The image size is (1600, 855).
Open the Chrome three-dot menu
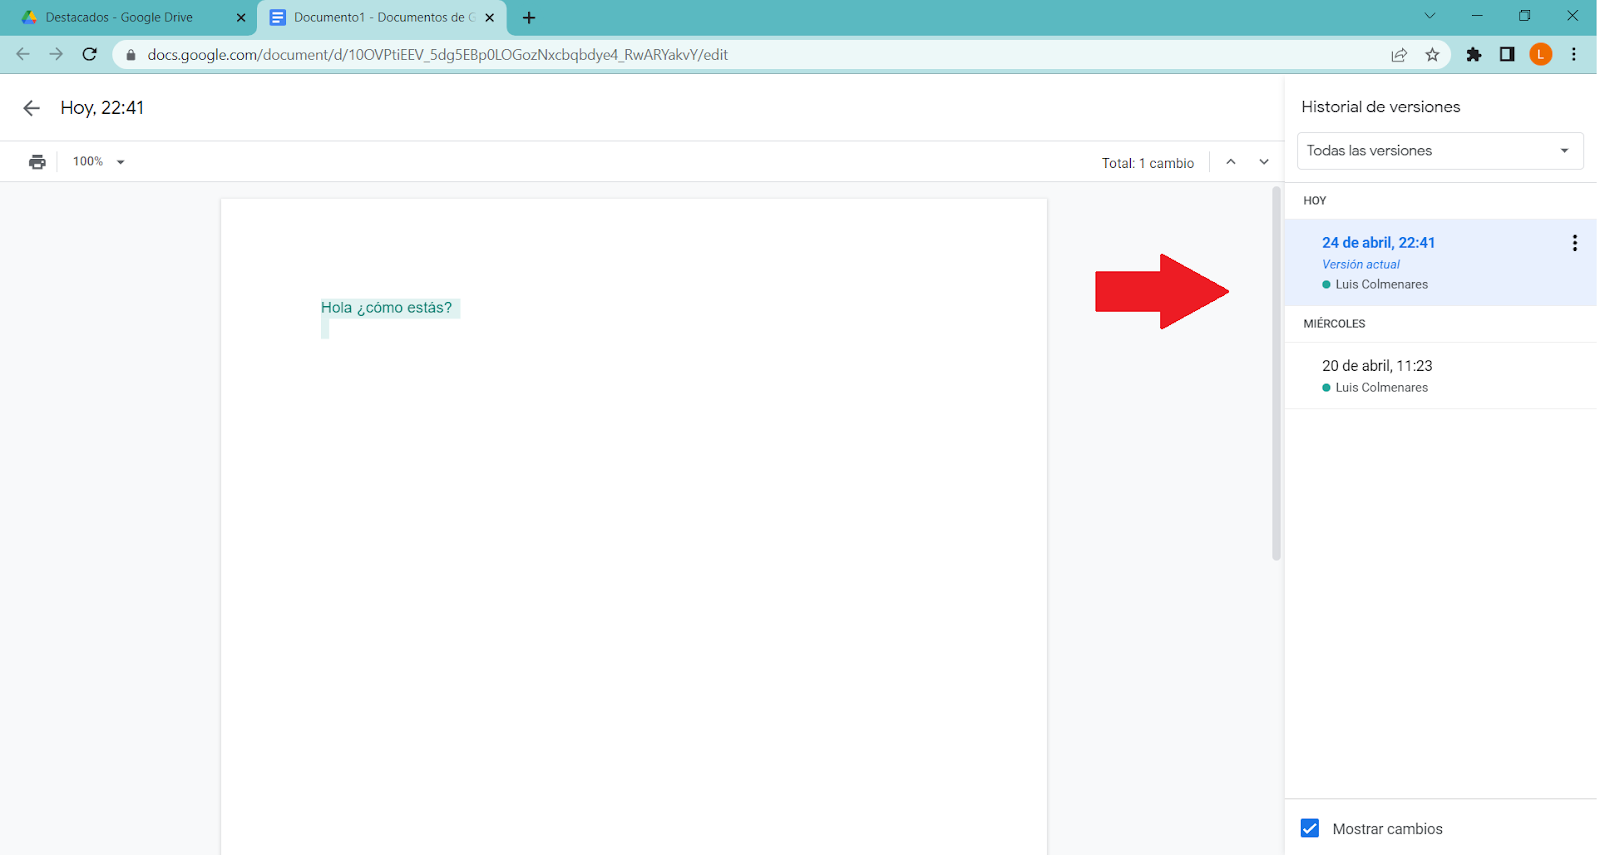(x=1574, y=55)
